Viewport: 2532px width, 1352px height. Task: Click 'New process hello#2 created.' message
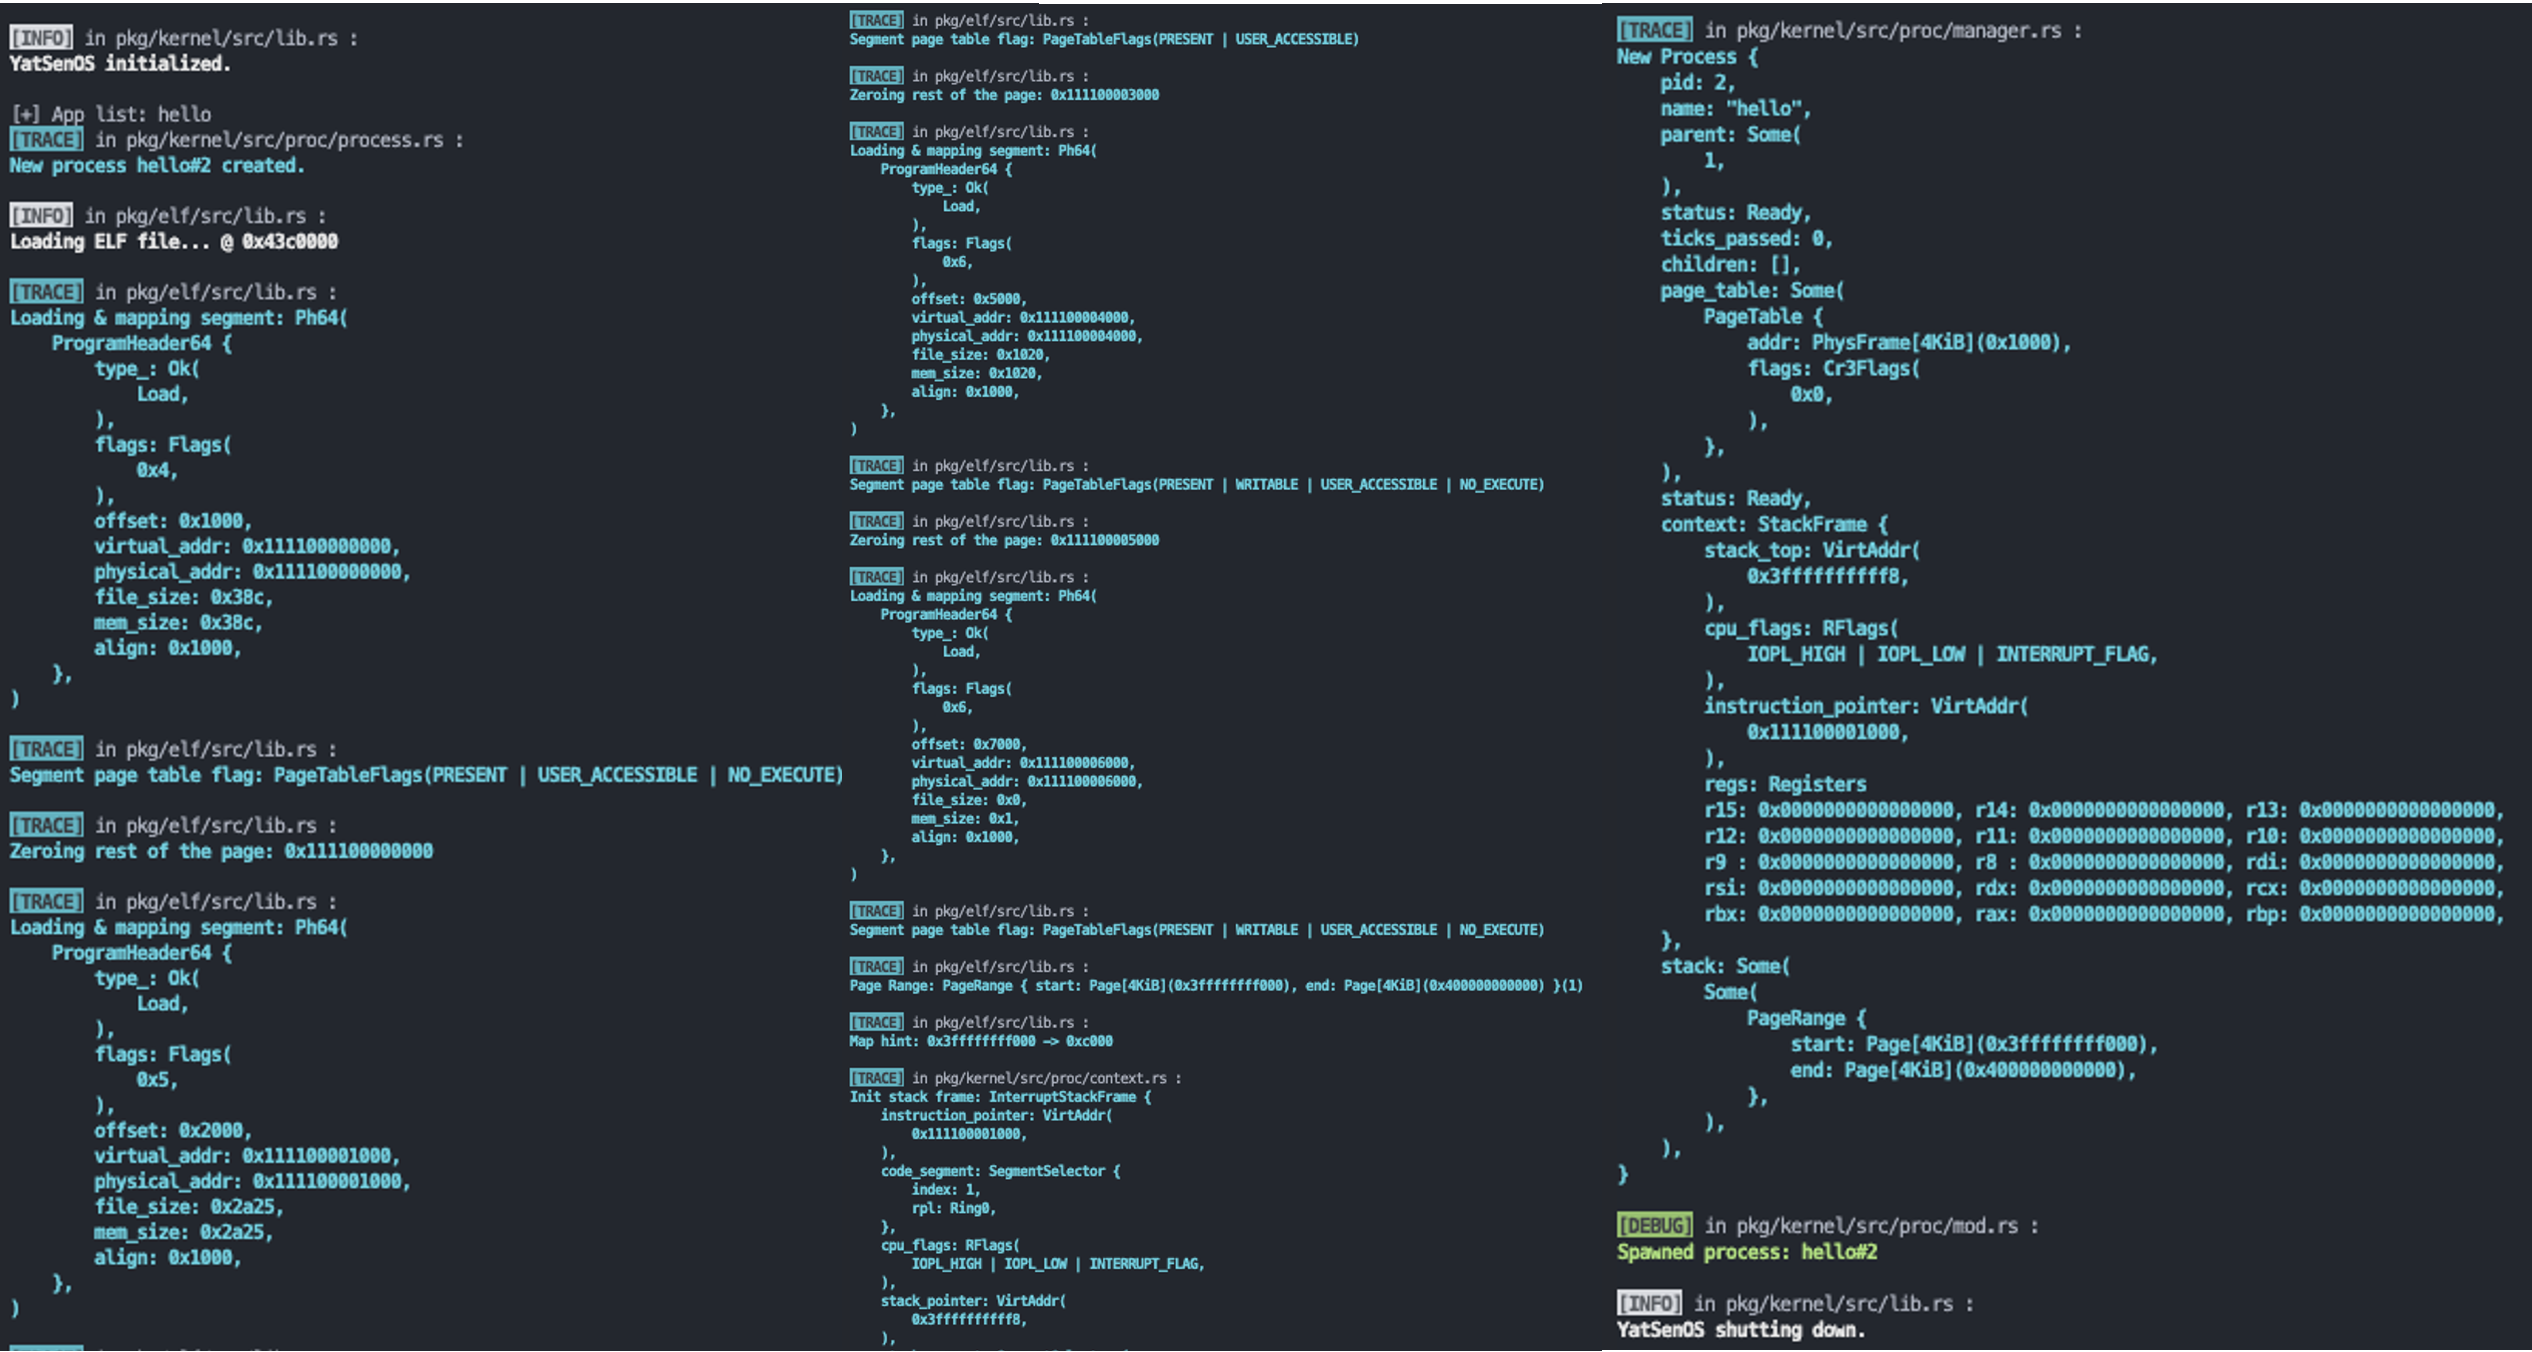click(x=157, y=165)
